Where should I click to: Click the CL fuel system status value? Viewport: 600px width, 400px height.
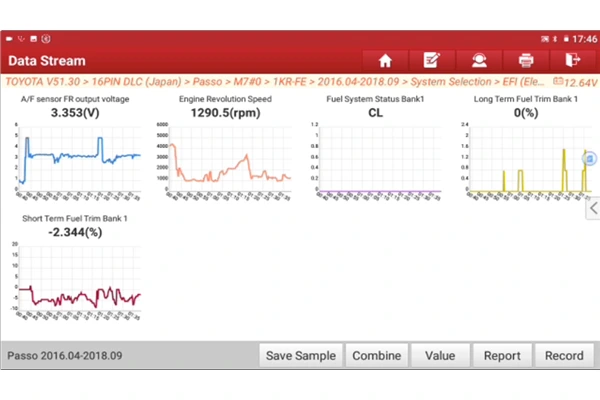(x=375, y=113)
